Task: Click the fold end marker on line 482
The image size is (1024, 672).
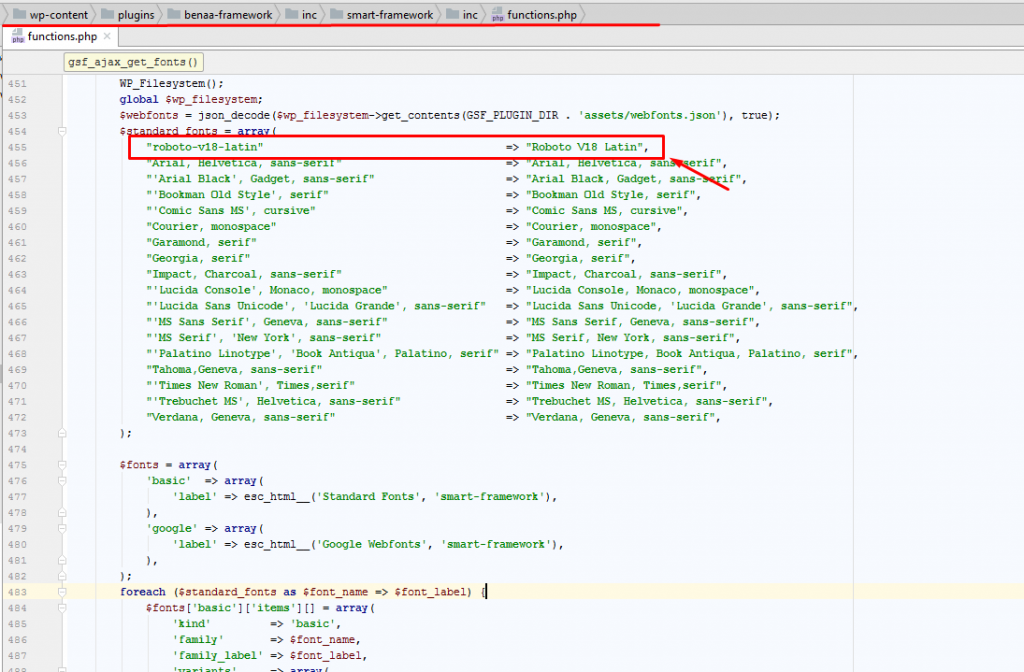Action: 62,576
